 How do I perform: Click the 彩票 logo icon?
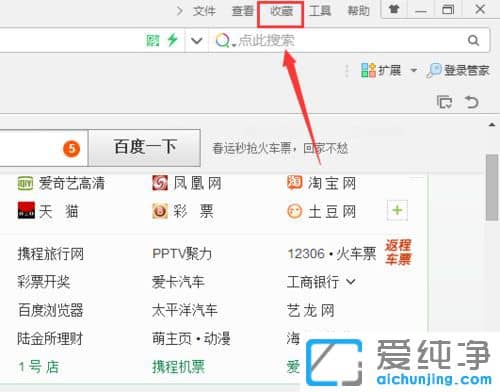tap(160, 211)
